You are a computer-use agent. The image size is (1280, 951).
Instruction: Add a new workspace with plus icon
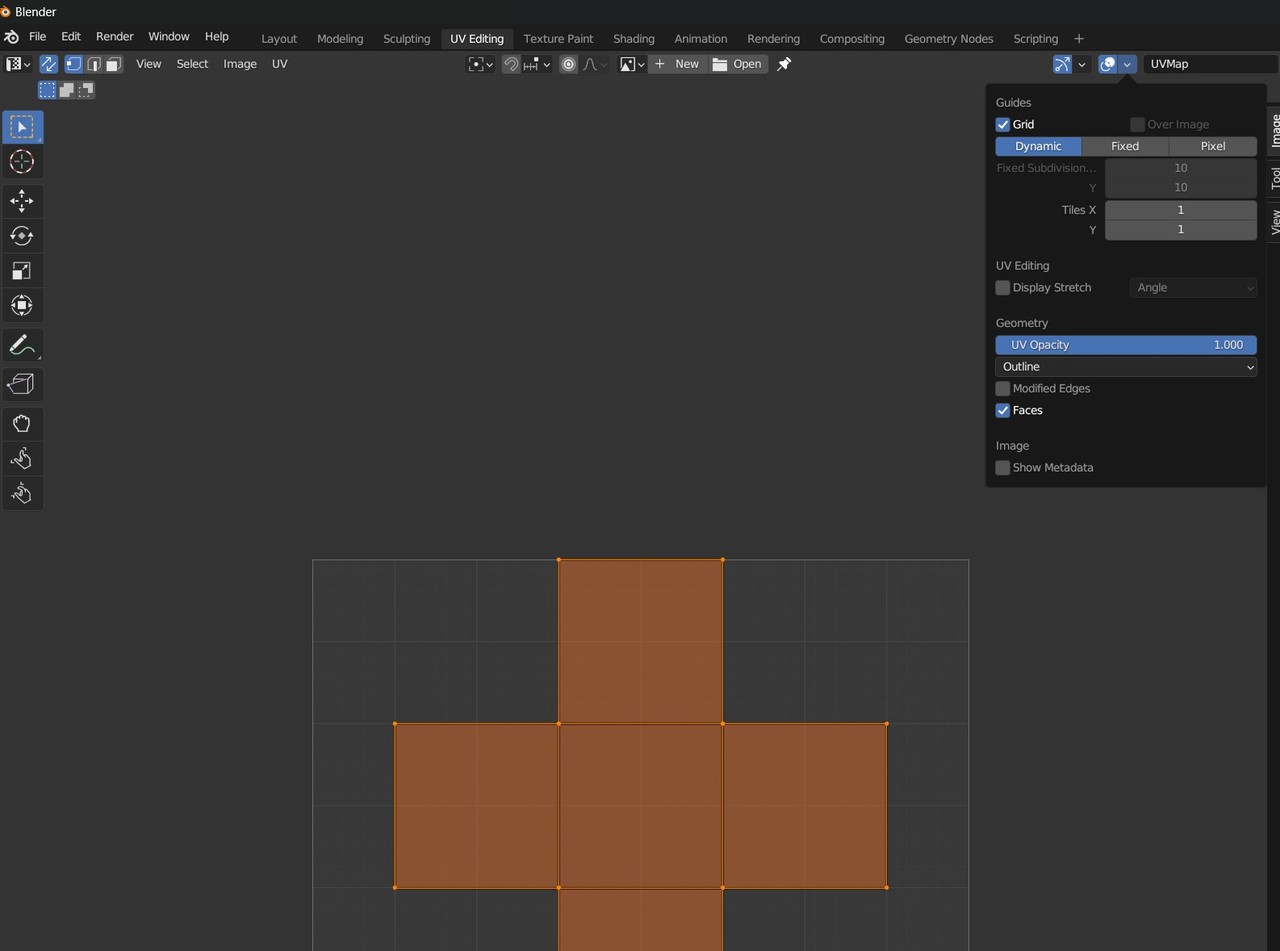tap(1079, 38)
